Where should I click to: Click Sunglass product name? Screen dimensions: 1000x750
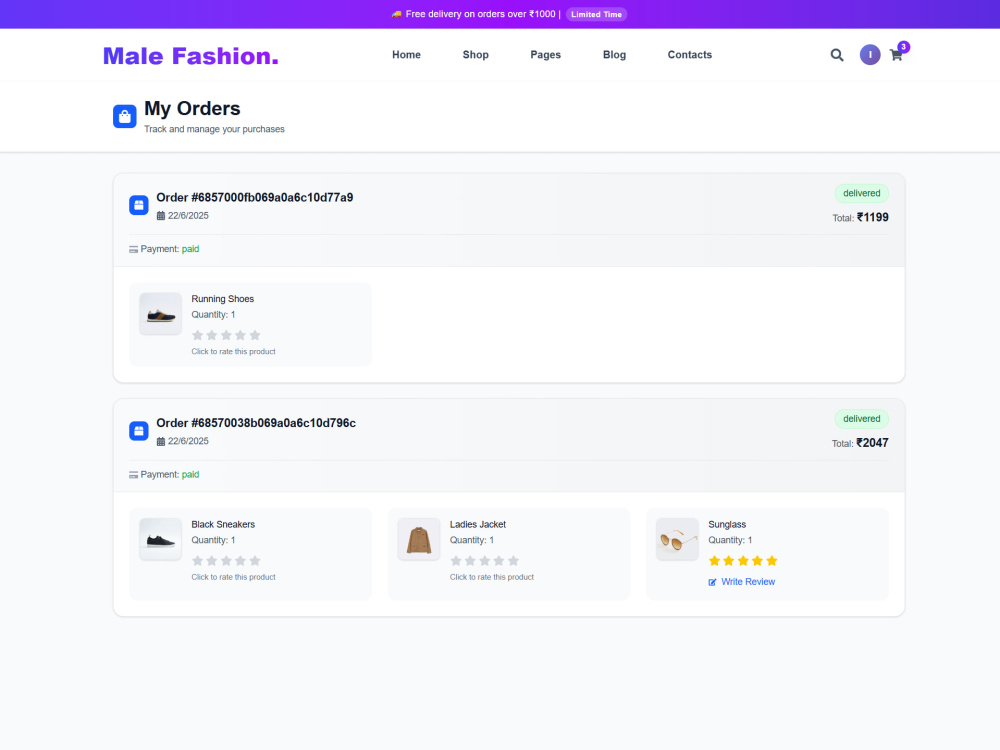point(727,525)
